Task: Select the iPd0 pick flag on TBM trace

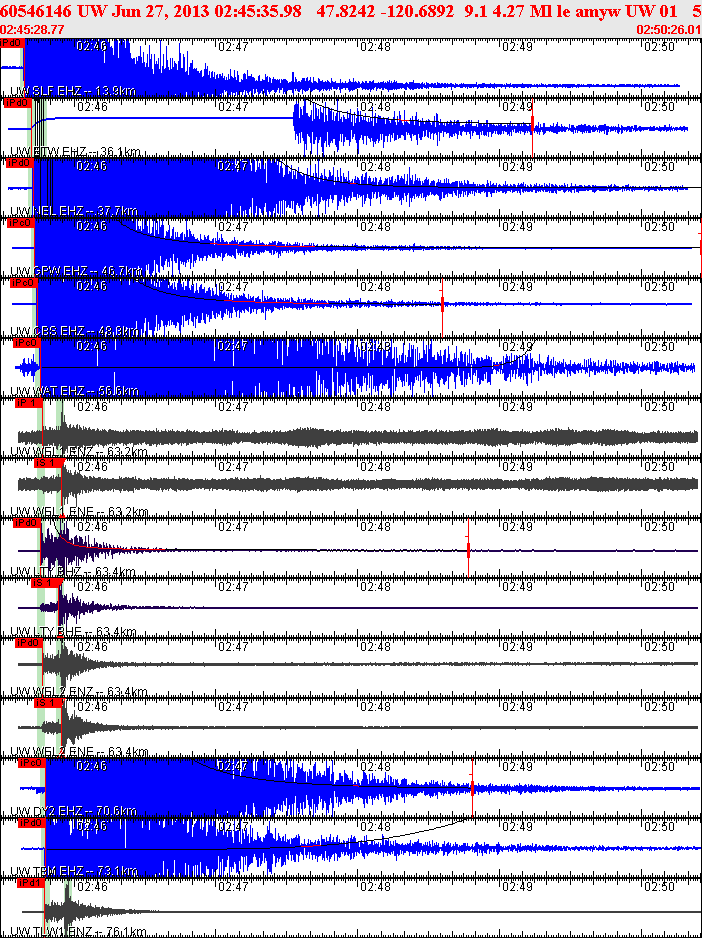Action: click(x=32, y=823)
